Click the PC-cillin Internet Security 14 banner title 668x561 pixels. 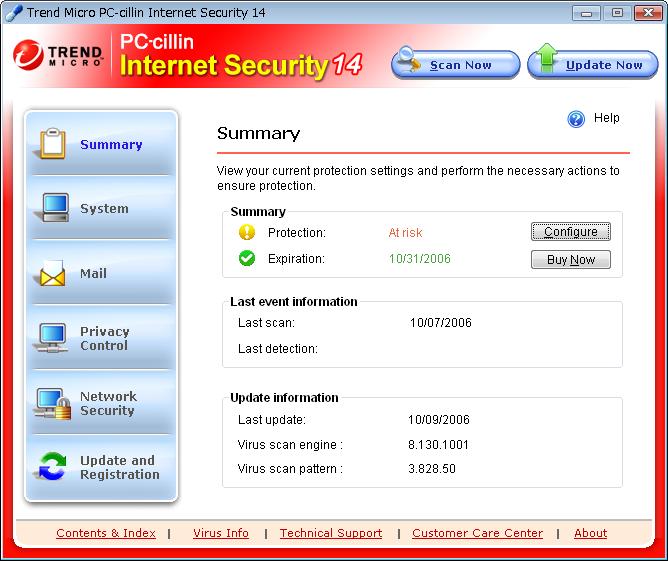[241, 56]
